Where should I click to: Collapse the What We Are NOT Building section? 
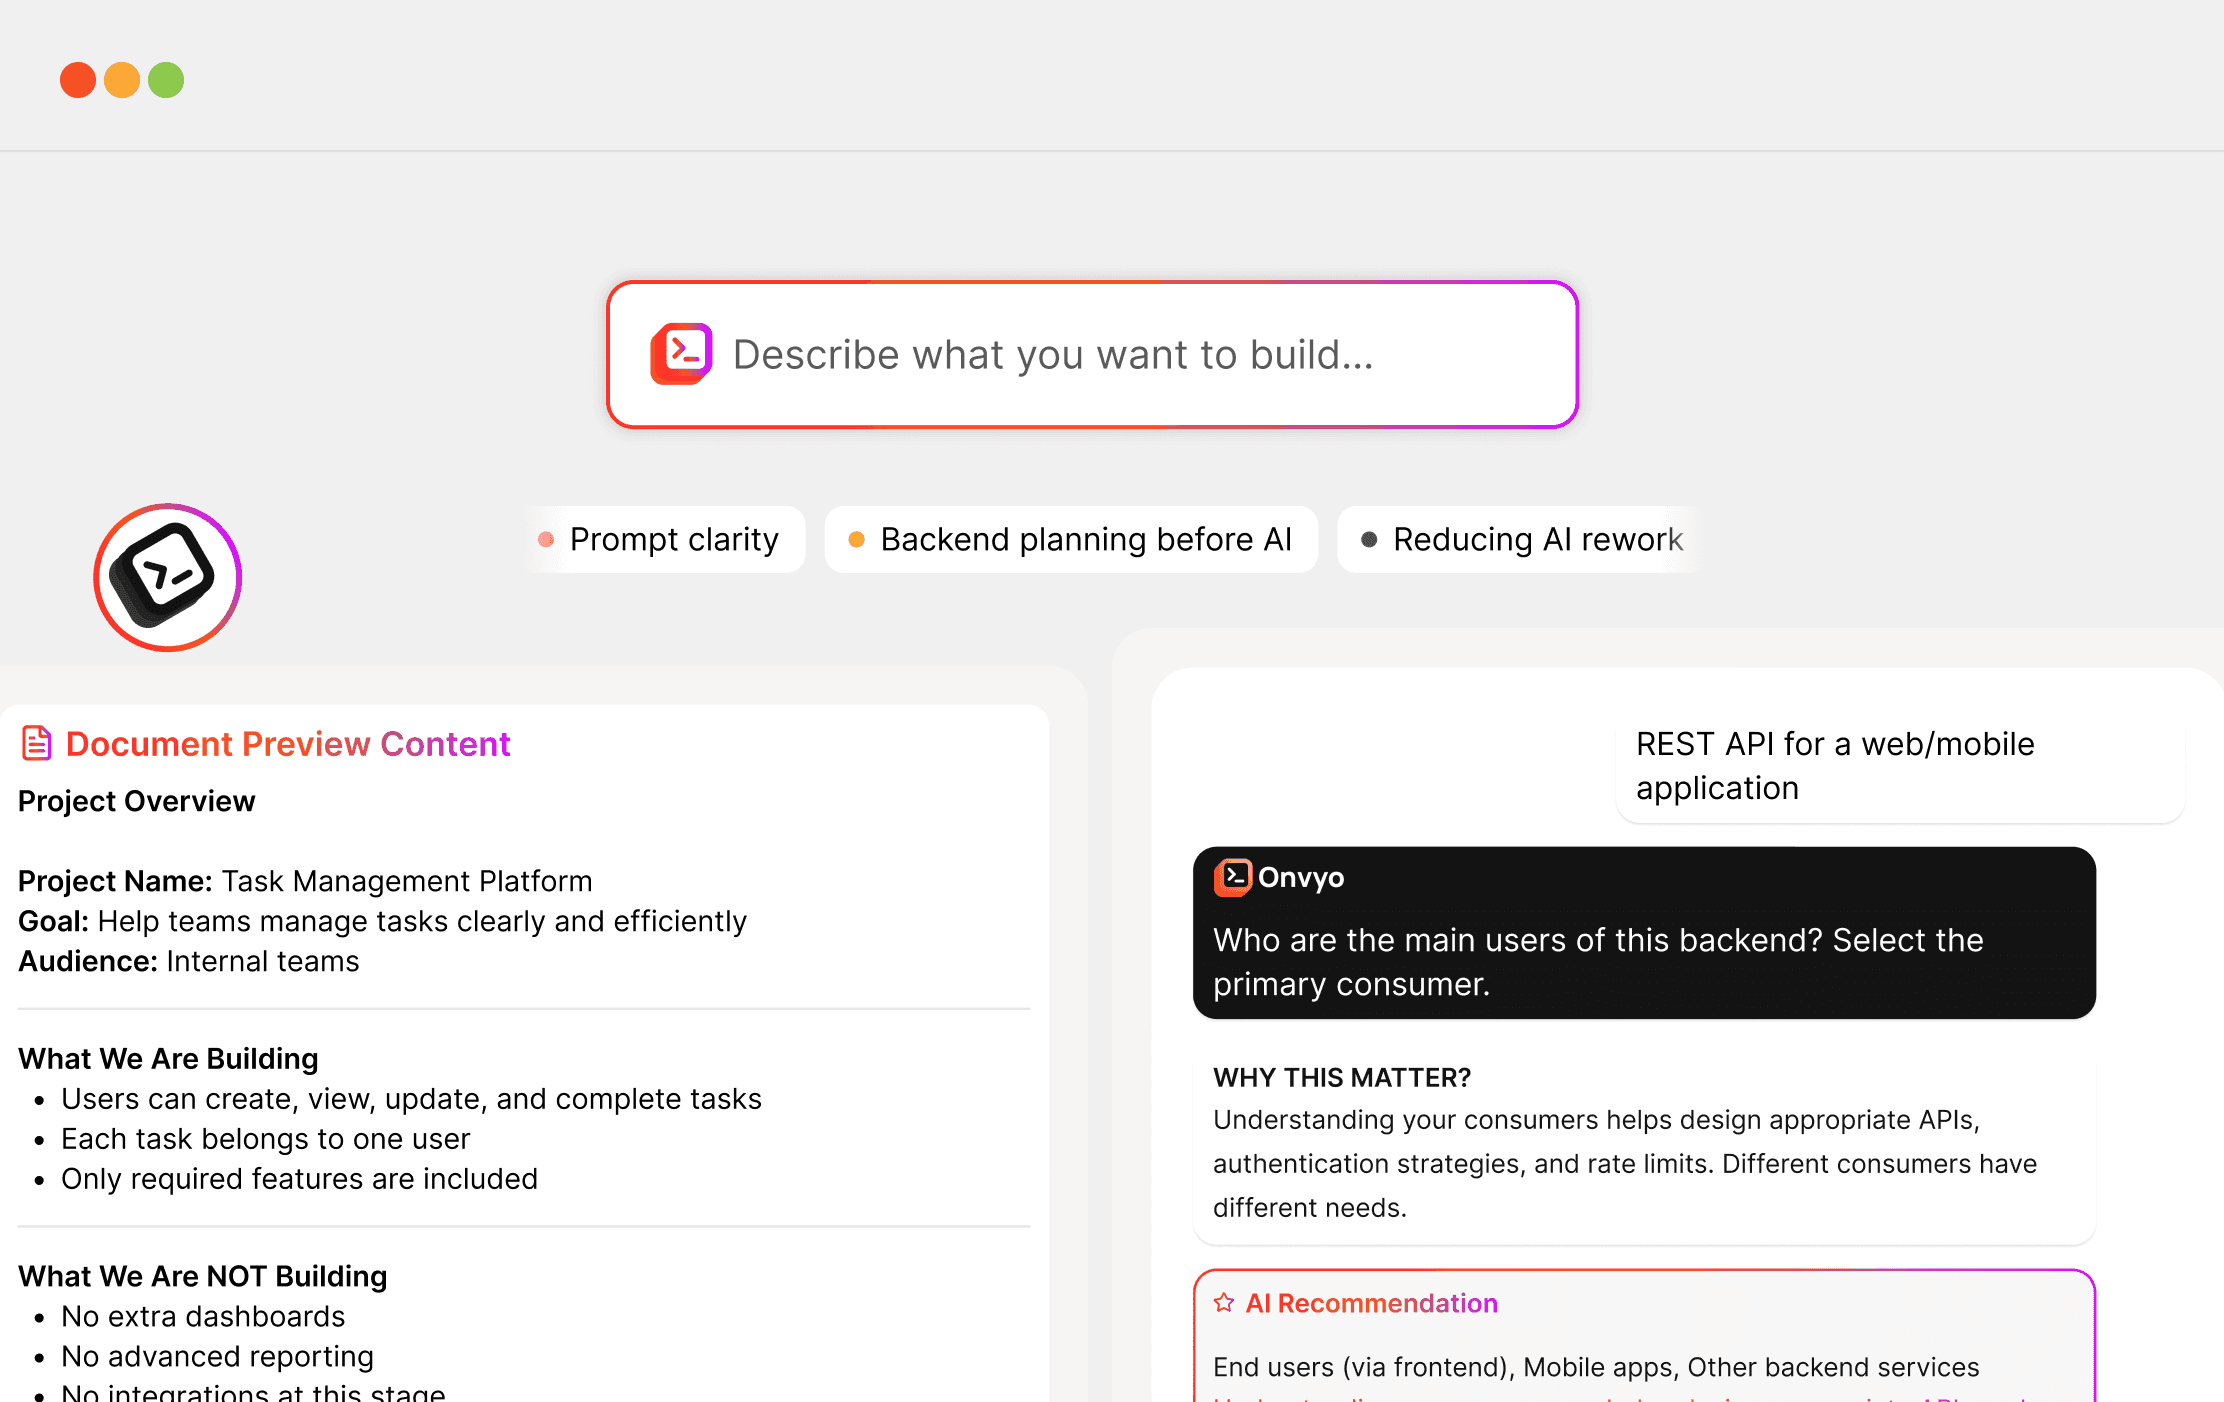pyautogui.click(x=203, y=1276)
